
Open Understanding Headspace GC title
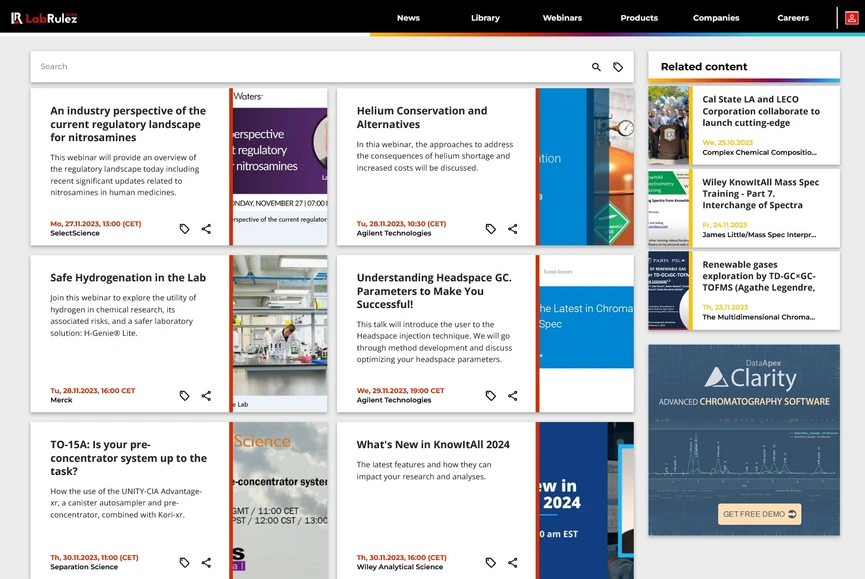[434, 291]
